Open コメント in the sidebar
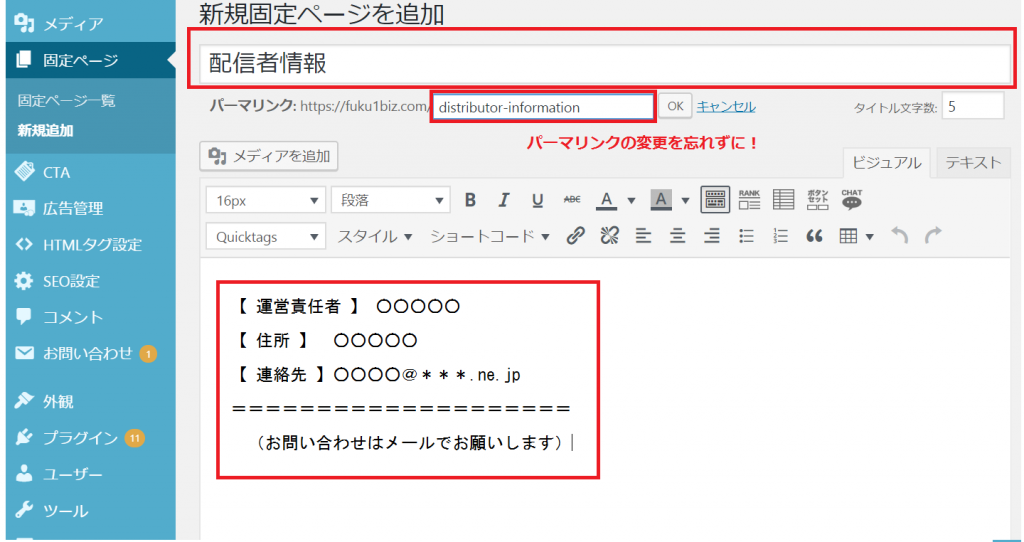The height and width of the screenshot is (542, 1024). (90, 317)
